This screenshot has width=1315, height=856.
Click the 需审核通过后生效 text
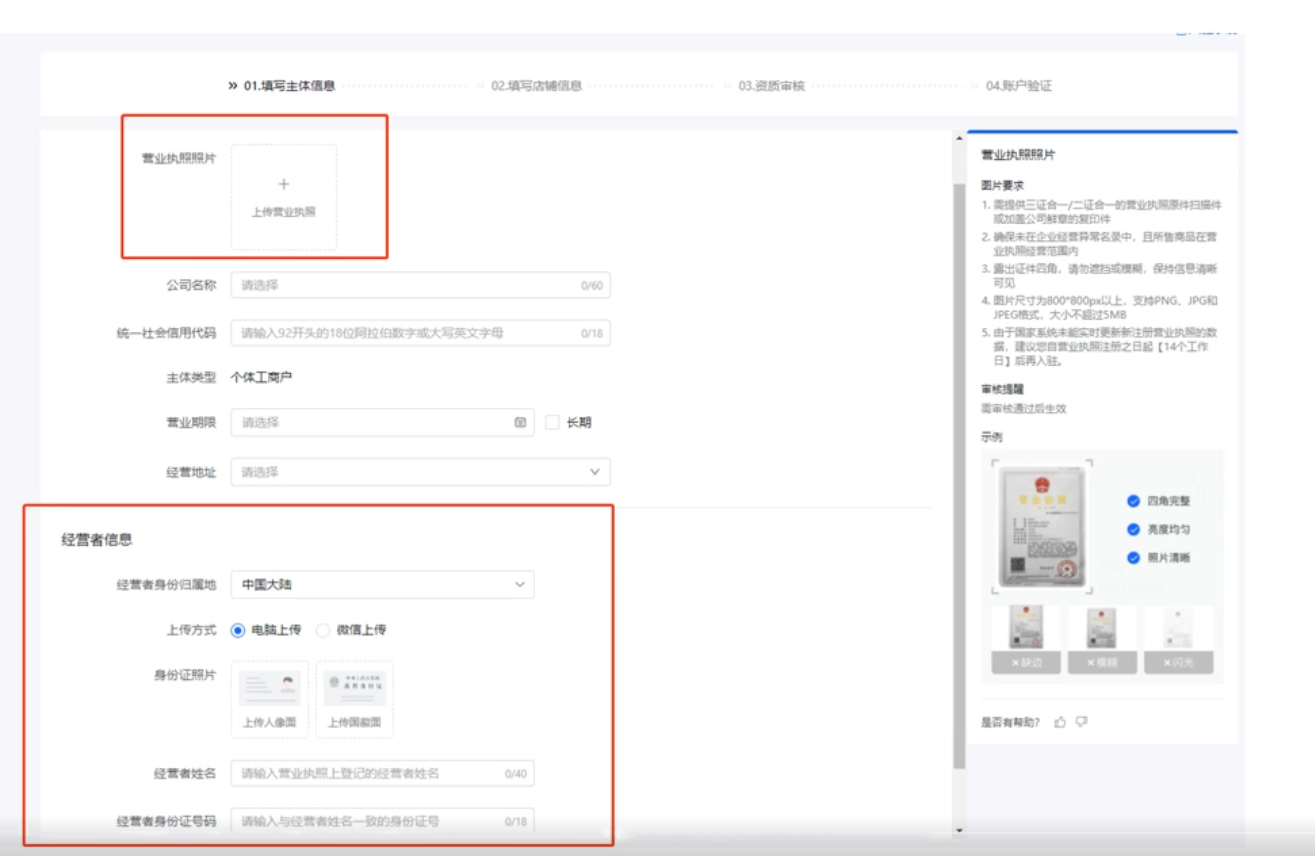[1023, 408]
